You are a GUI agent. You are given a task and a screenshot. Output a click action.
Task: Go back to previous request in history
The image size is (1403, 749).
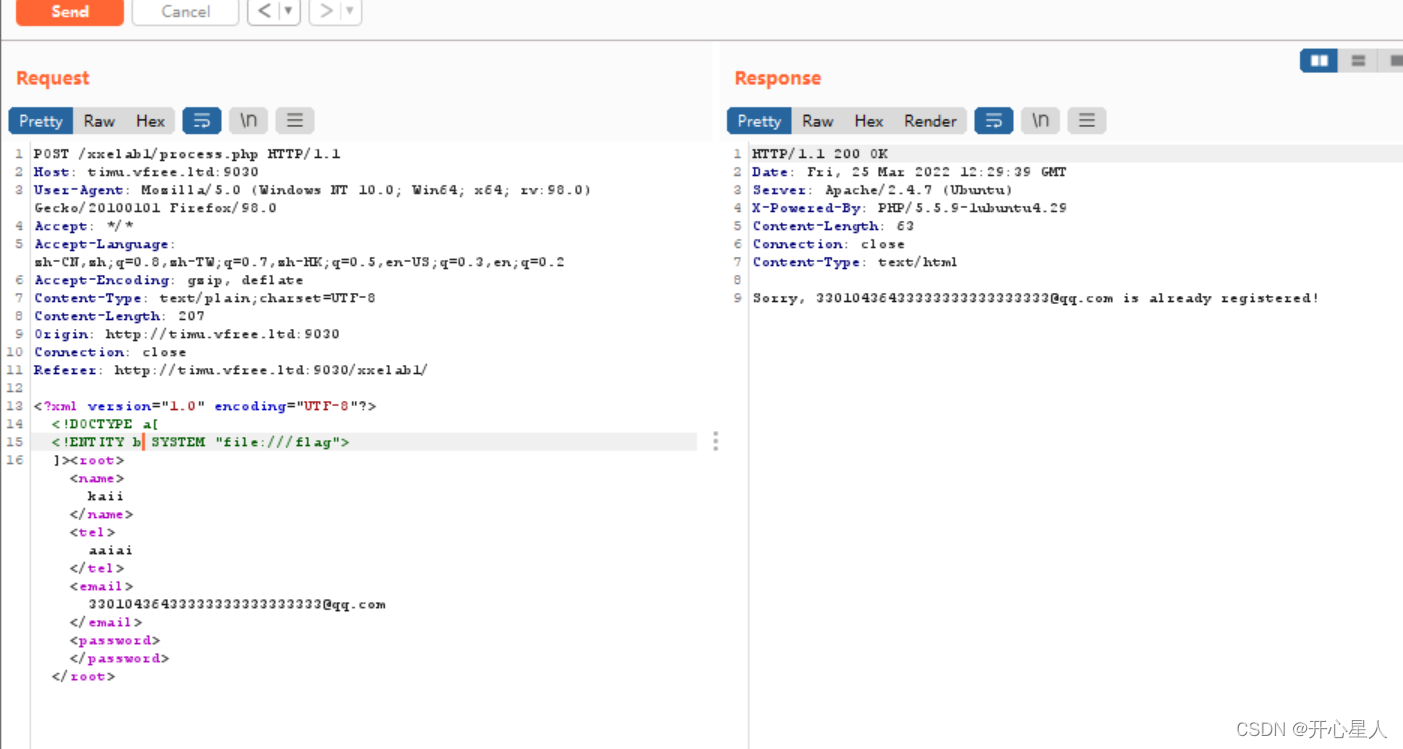click(x=264, y=12)
